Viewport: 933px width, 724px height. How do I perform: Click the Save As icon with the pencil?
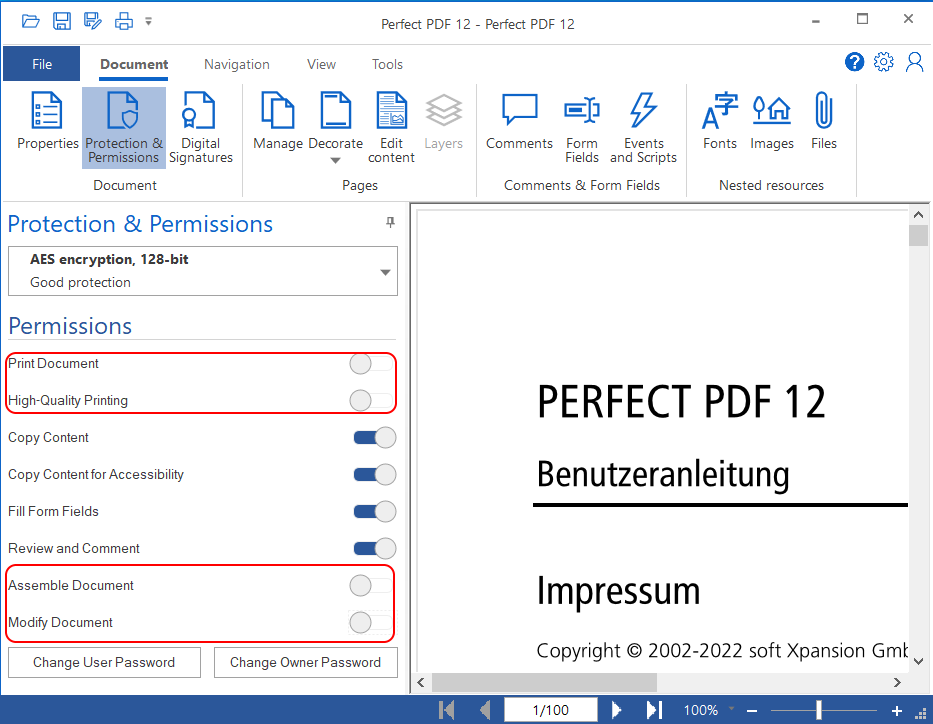point(93,21)
